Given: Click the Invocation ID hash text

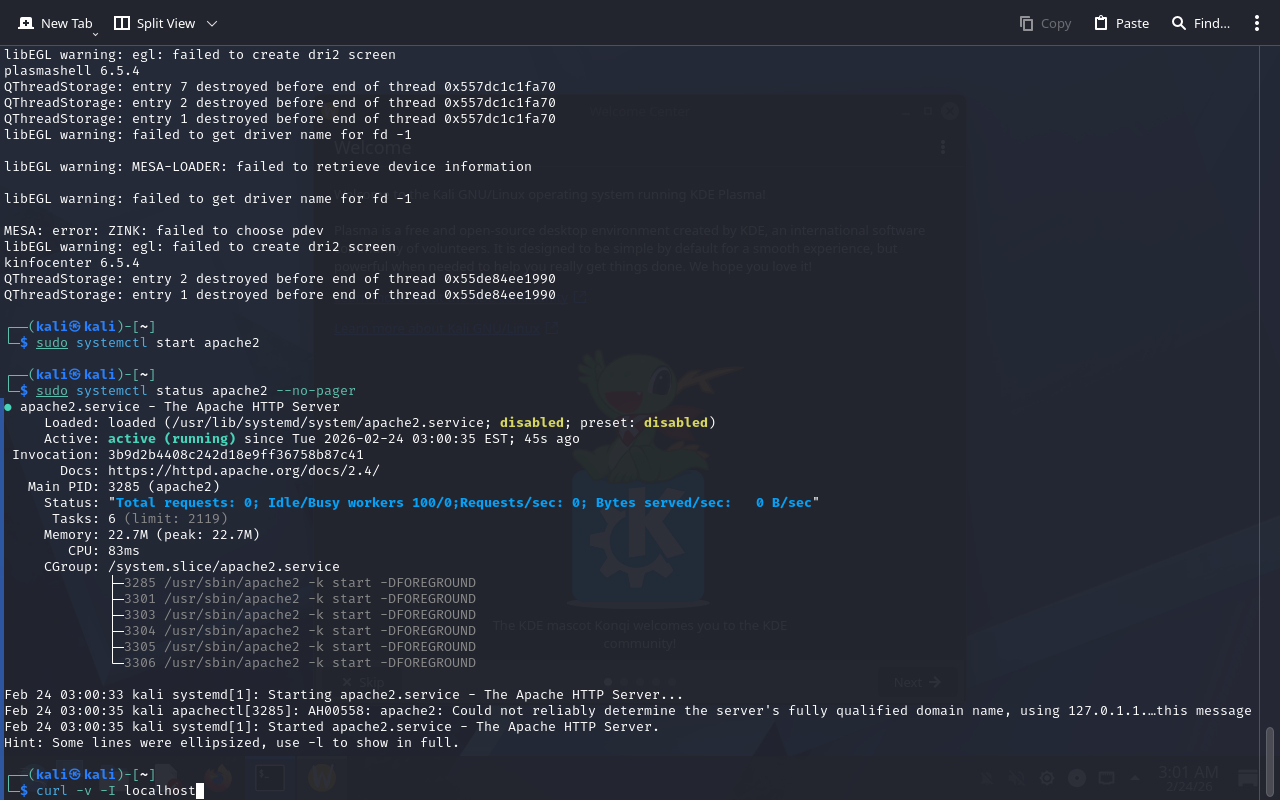Looking at the screenshot, I should coord(235,455).
